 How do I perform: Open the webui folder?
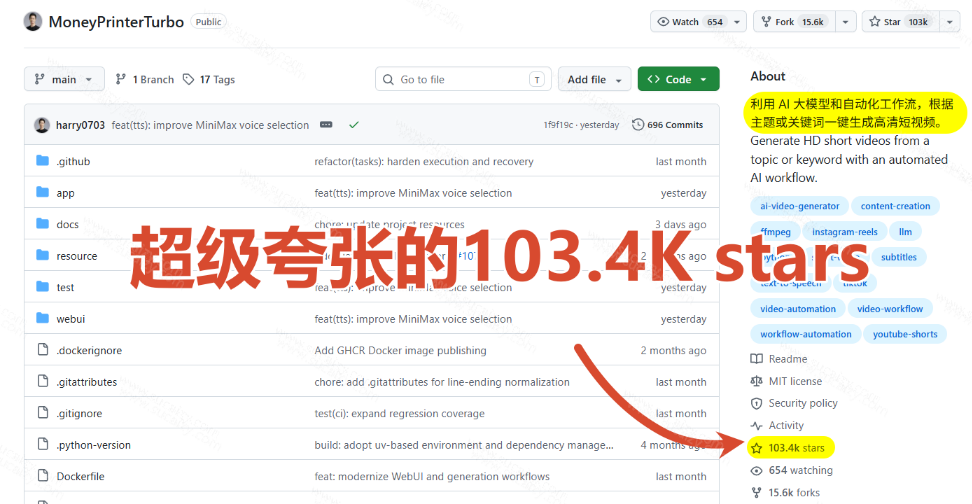click(71, 319)
